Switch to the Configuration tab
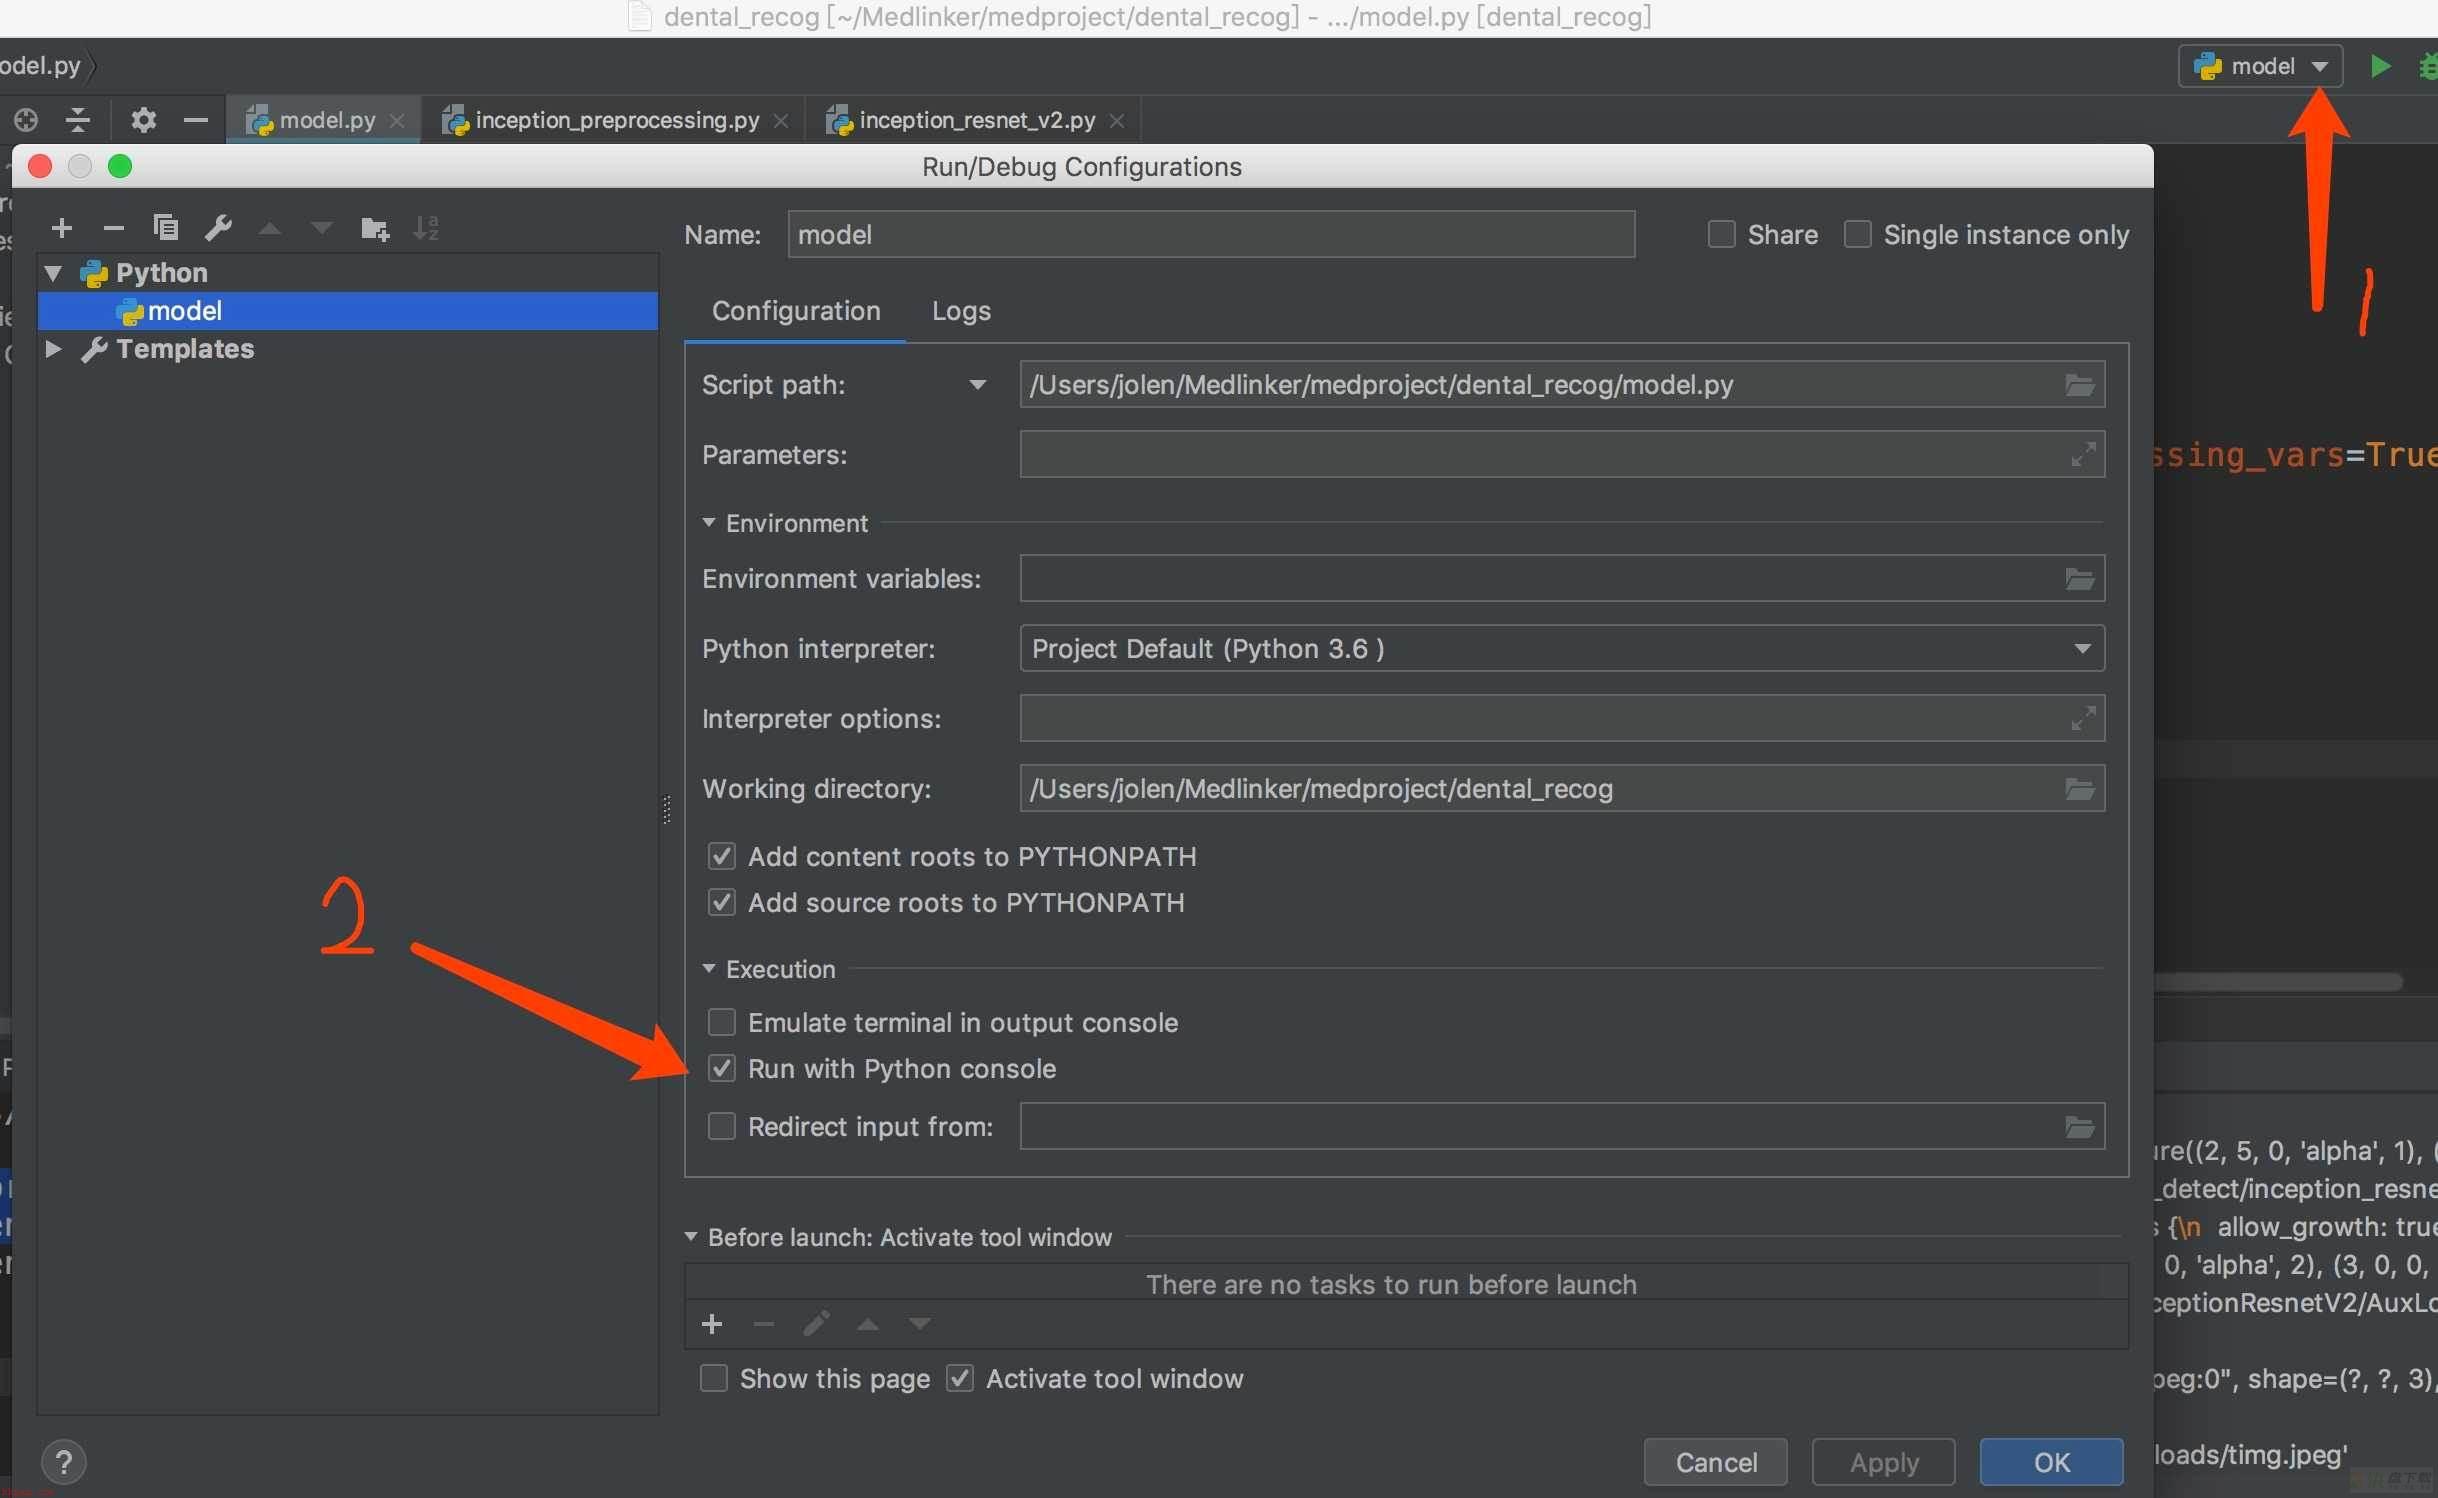Screen dimensions: 2438x1498 coord(796,311)
